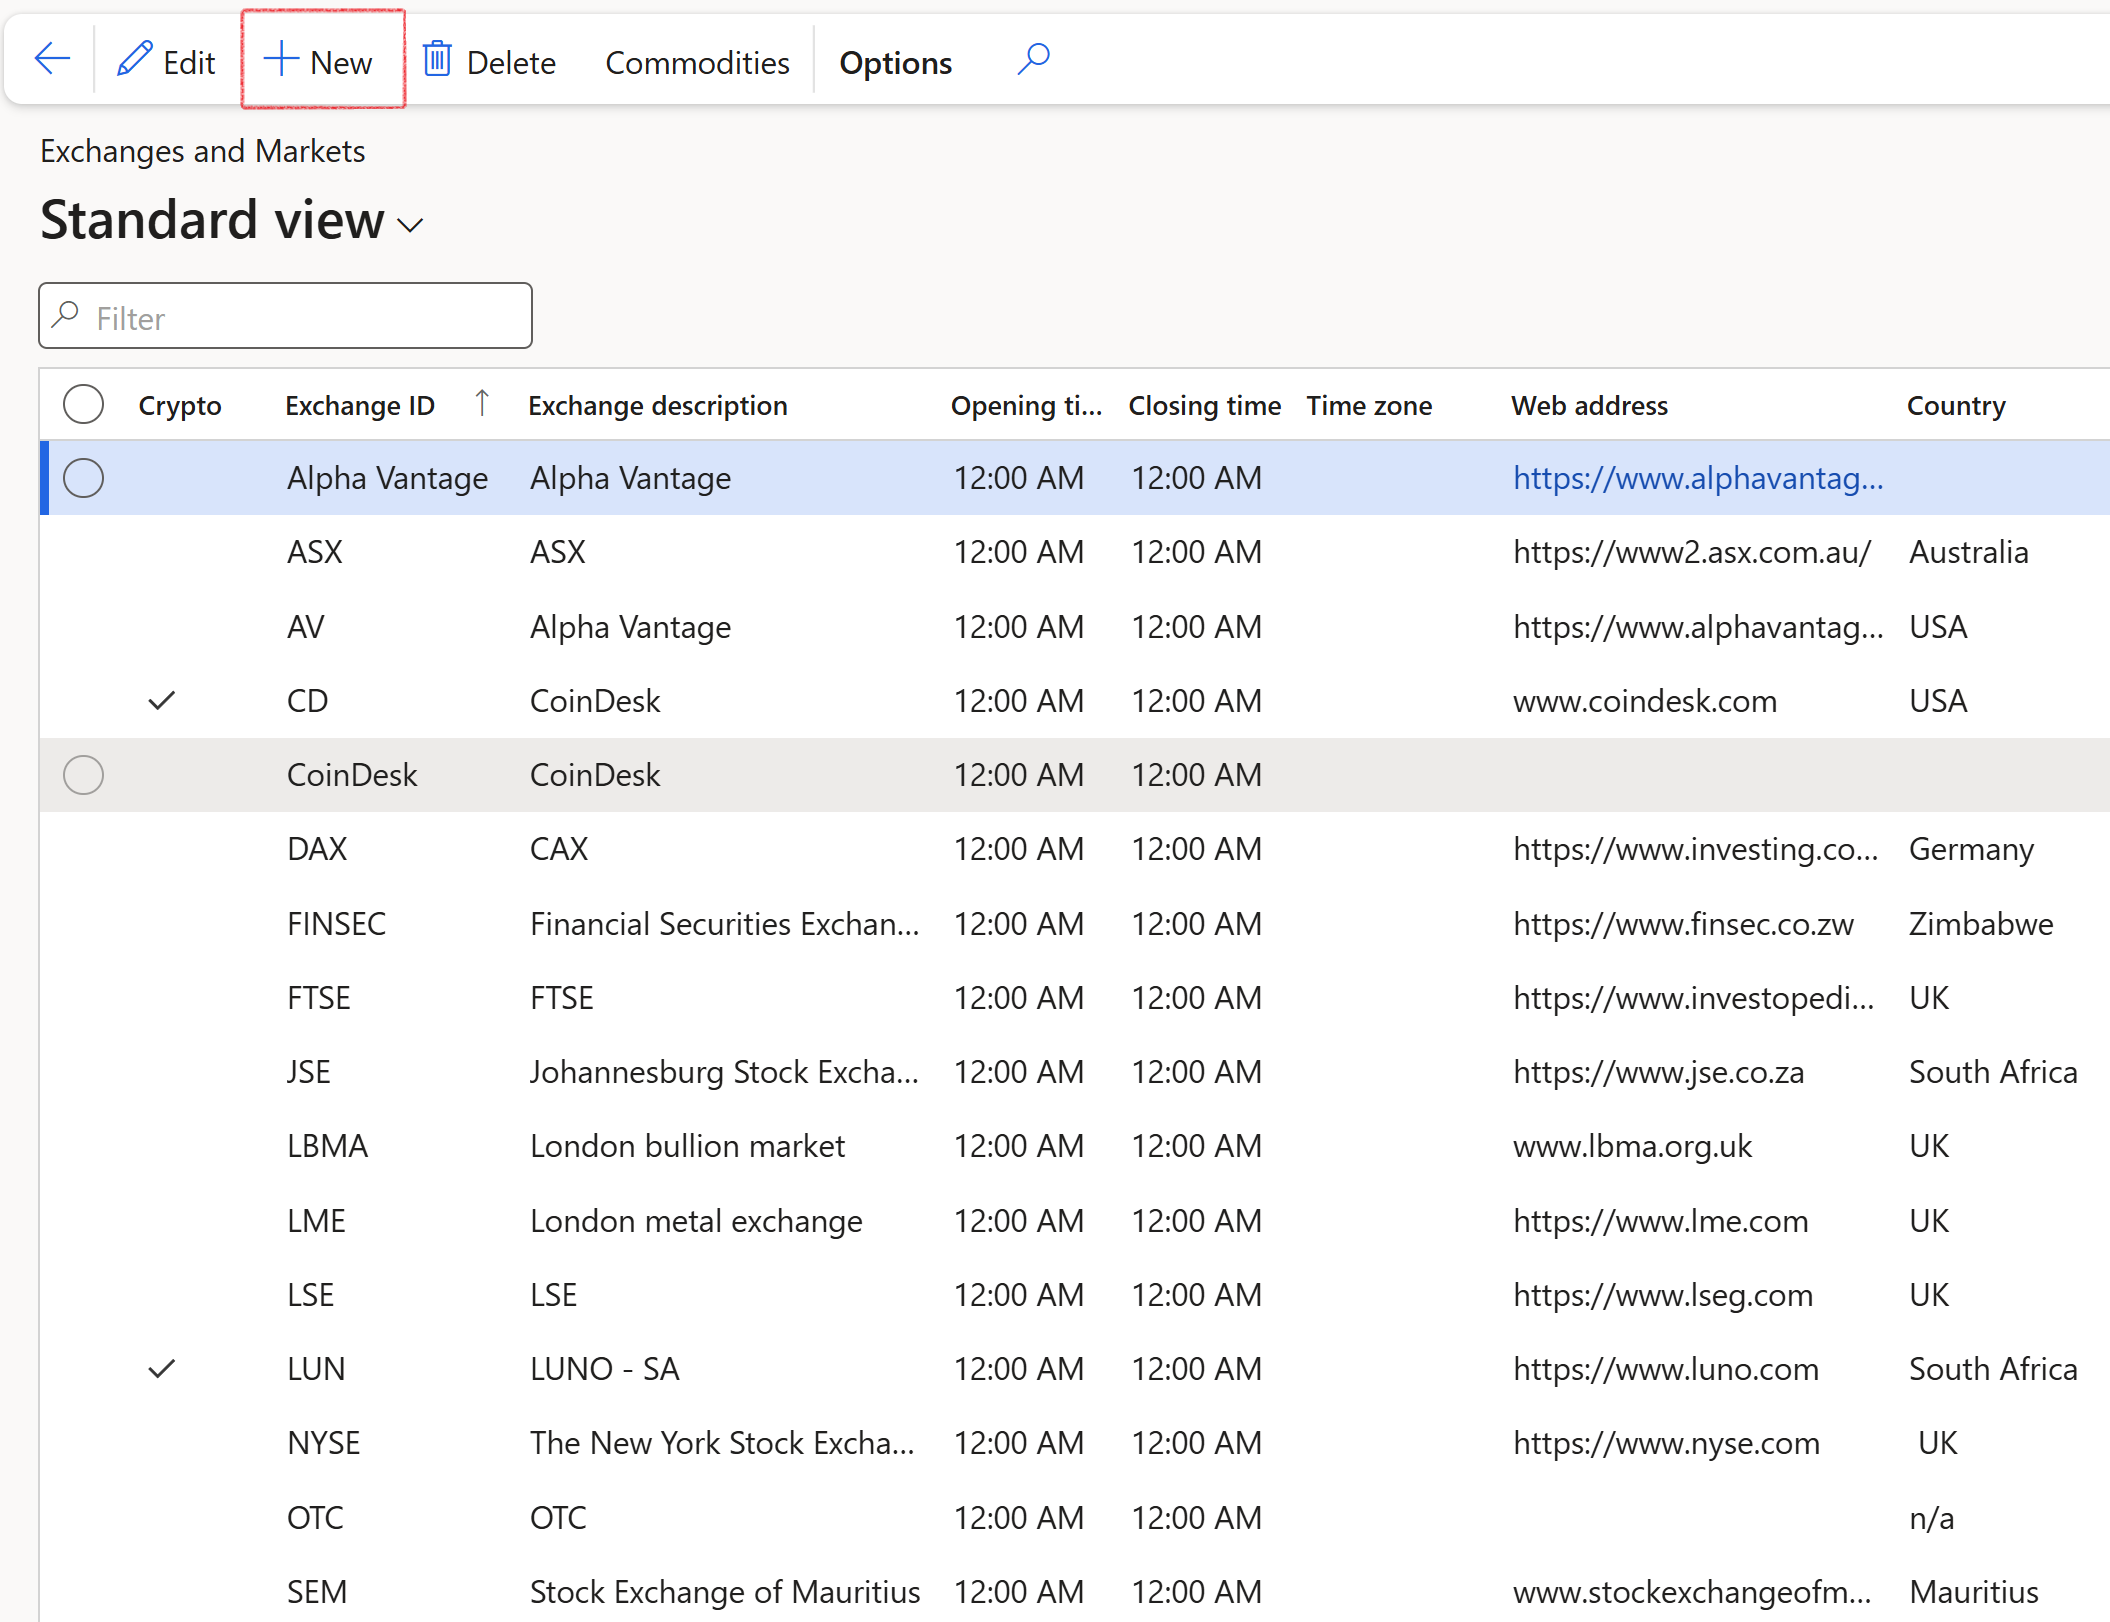Image resolution: width=2110 pixels, height=1622 pixels.
Task: Toggle the select-all rows circle in header
Action: coord(83,405)
